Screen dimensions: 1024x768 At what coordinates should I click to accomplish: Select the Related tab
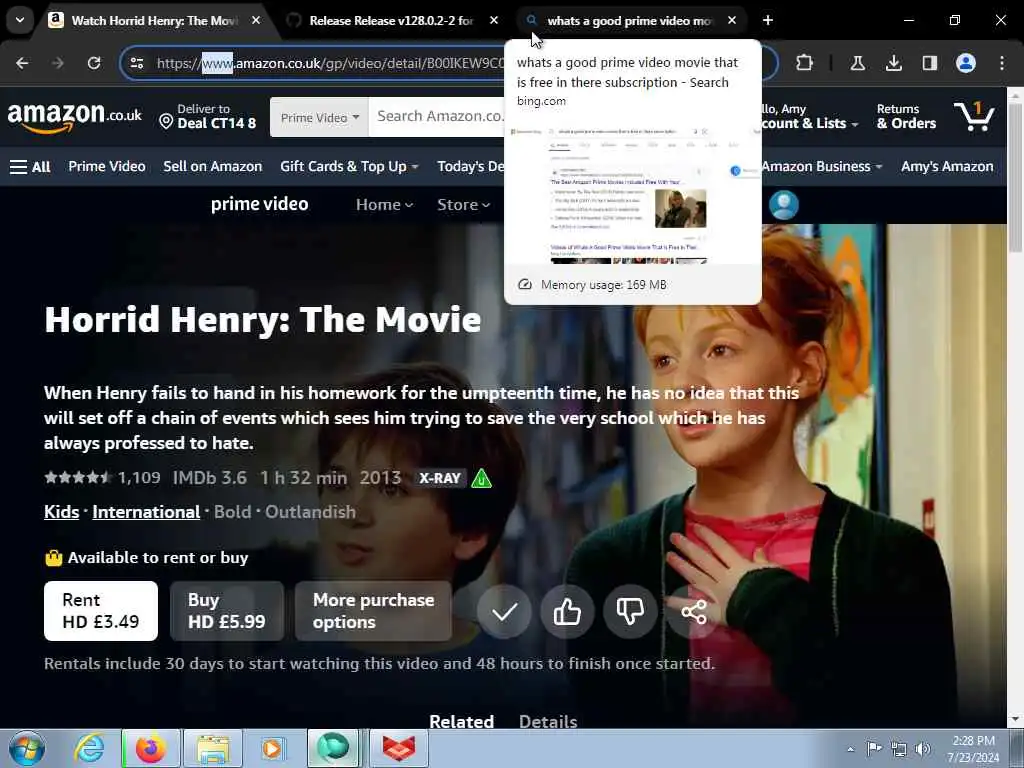462,722
